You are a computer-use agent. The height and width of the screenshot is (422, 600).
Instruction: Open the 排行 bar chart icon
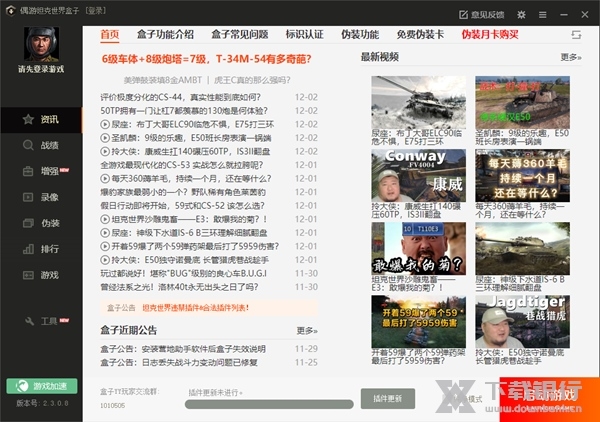click(28, 249)
